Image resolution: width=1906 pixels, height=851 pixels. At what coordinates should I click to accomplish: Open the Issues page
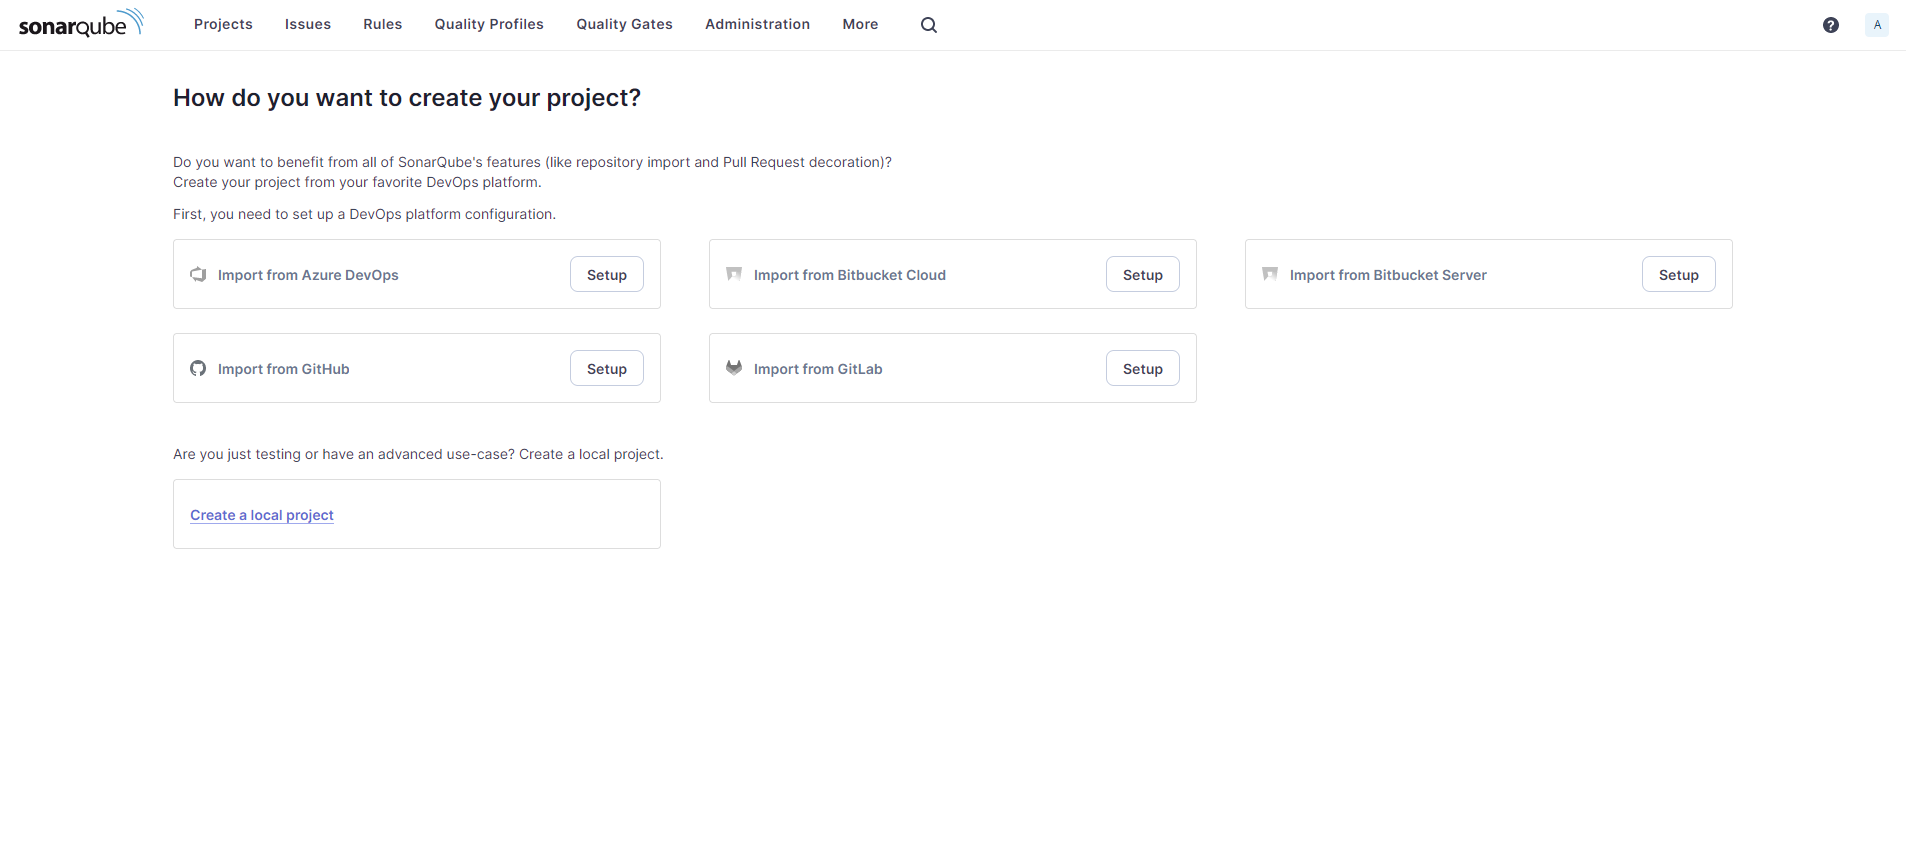point(308,24)
